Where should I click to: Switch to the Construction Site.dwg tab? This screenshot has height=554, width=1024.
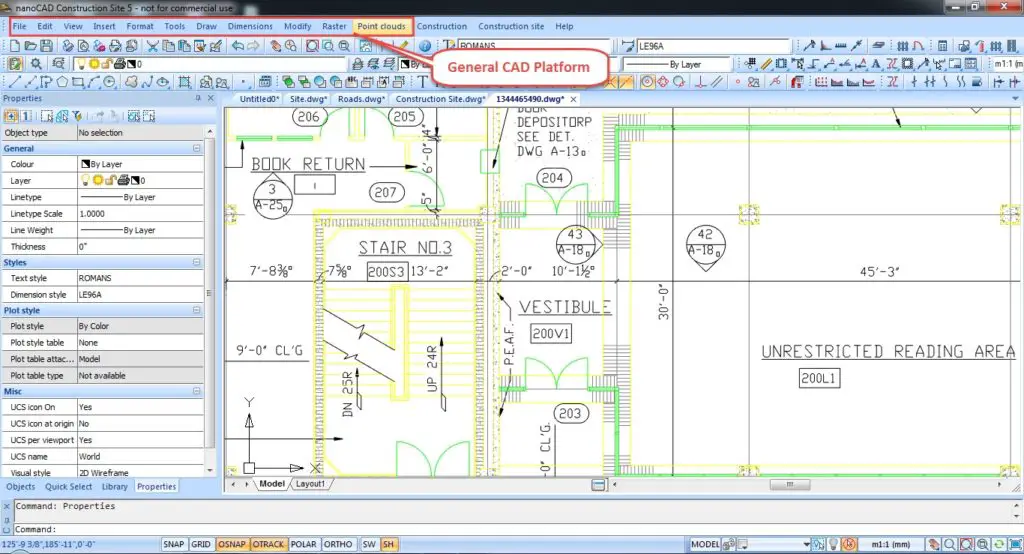pos(440,99)
